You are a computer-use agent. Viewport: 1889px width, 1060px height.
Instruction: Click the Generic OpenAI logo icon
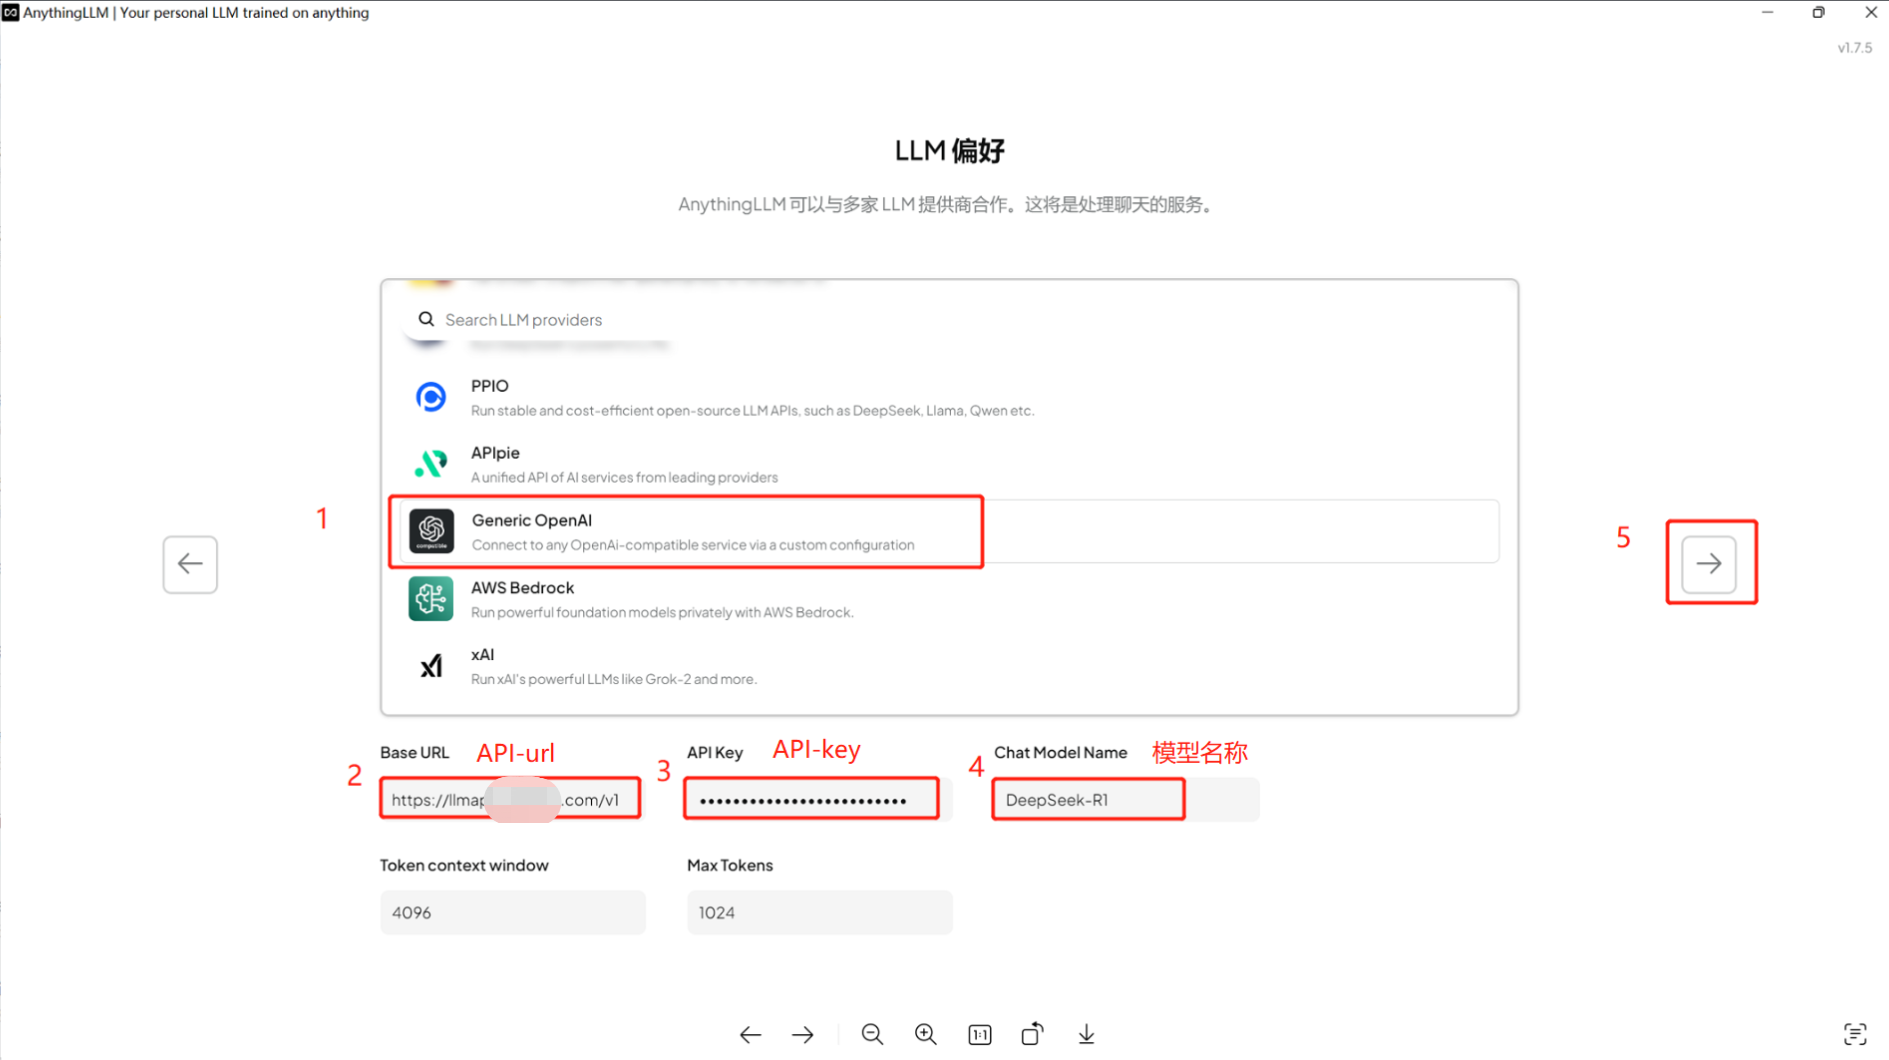tap(431, 531)
